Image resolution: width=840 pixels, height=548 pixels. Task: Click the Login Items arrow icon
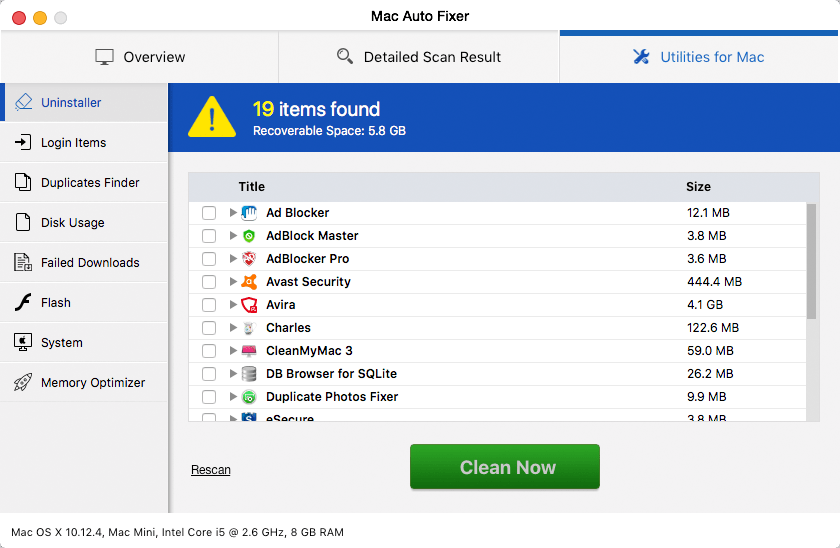tap(22, 142)
